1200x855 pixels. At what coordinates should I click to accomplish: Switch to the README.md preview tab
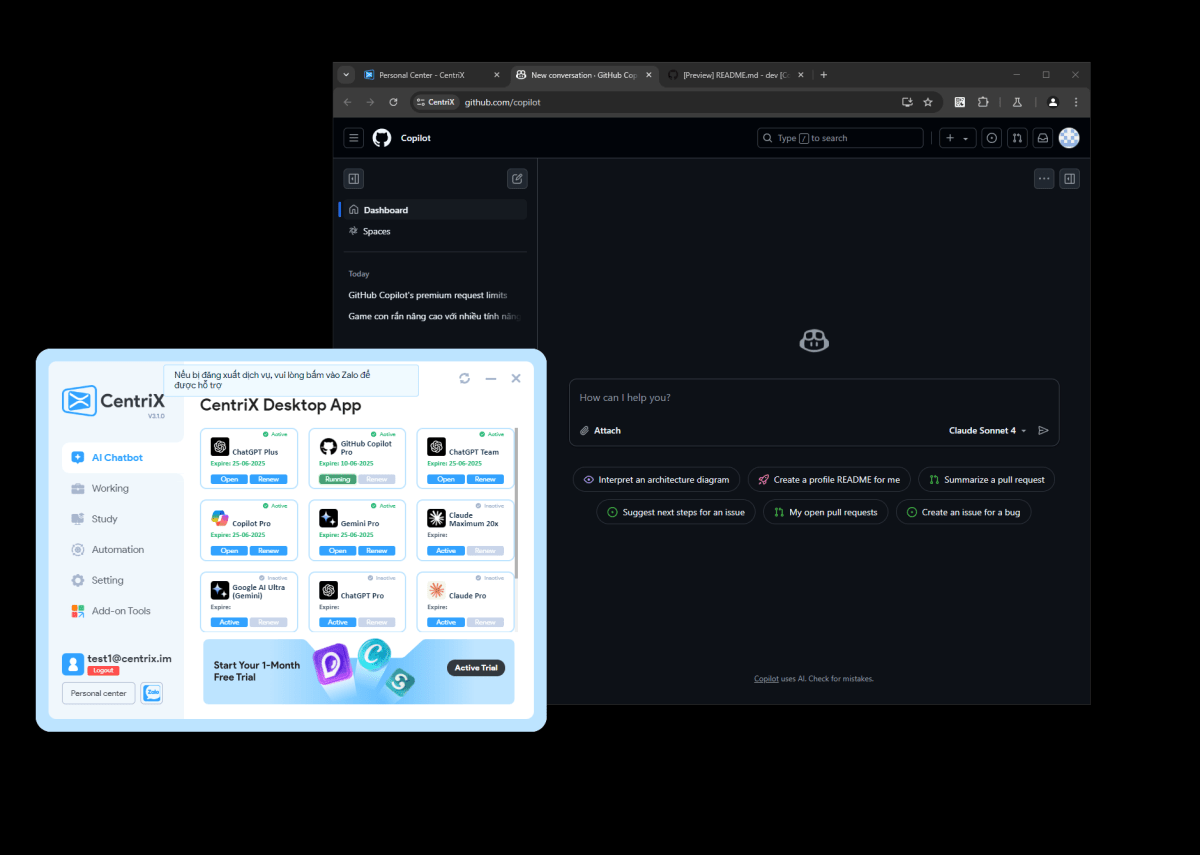click(737, 74)
